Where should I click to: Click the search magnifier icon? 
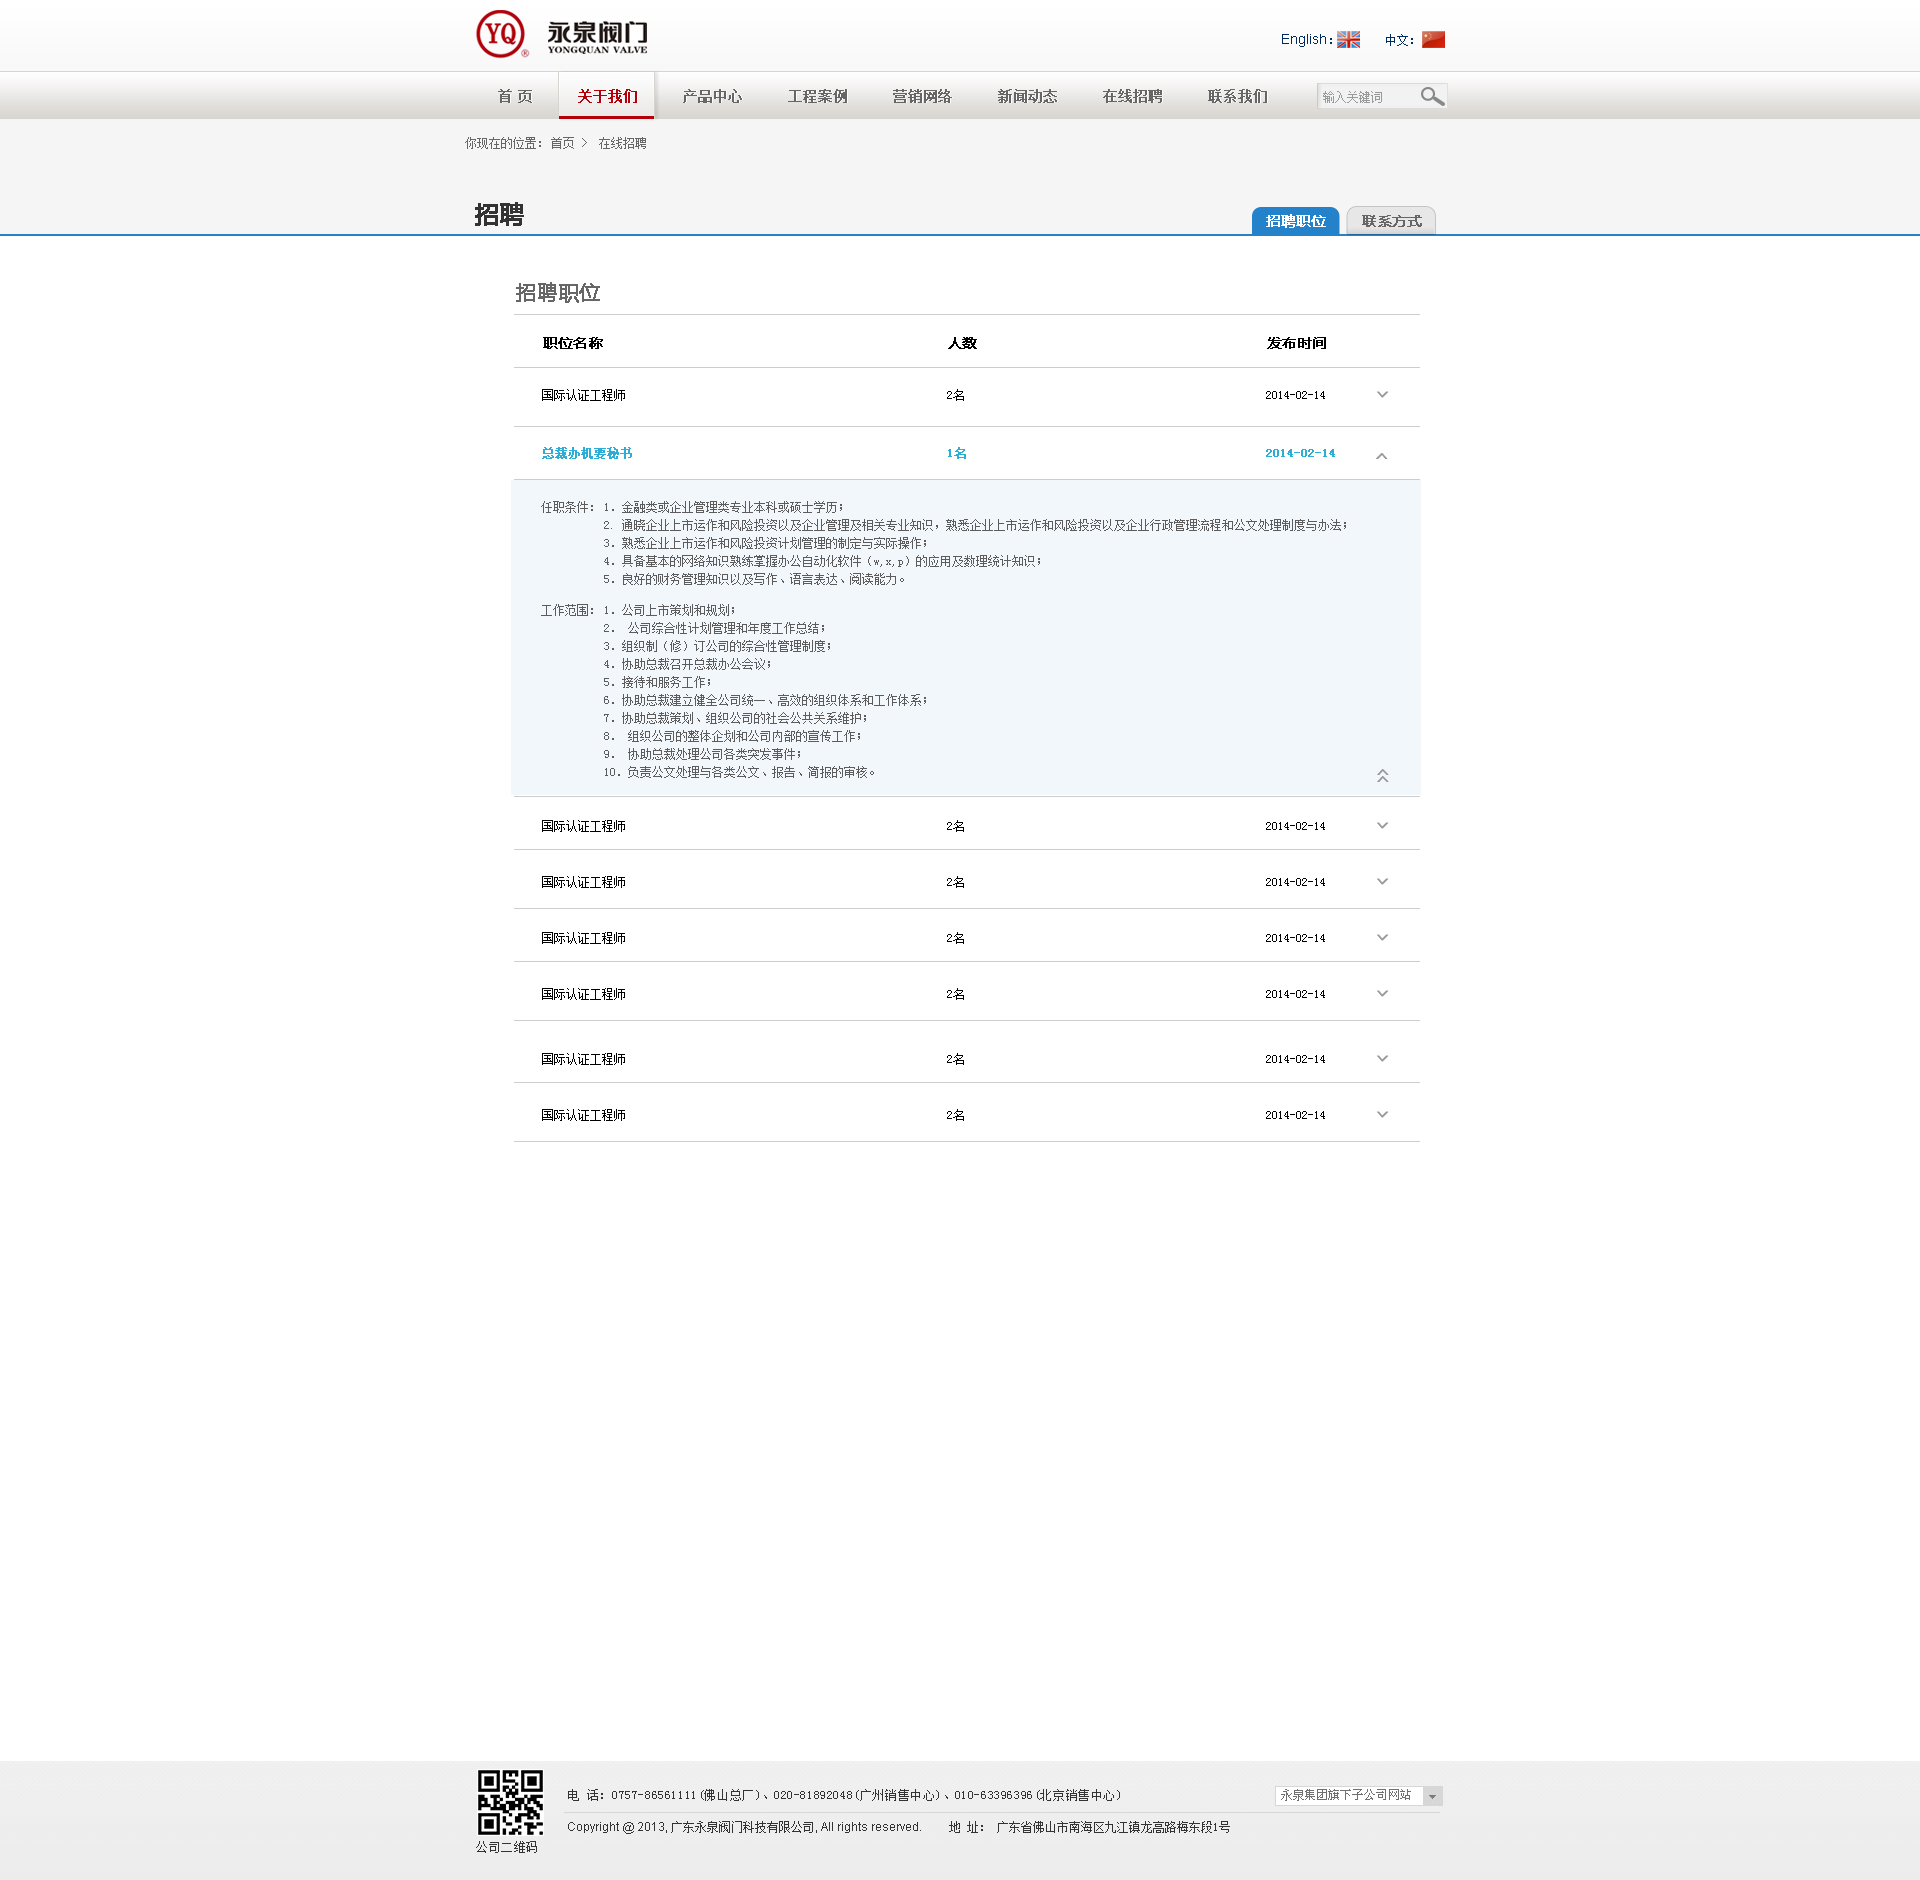tap(1432, 96)
